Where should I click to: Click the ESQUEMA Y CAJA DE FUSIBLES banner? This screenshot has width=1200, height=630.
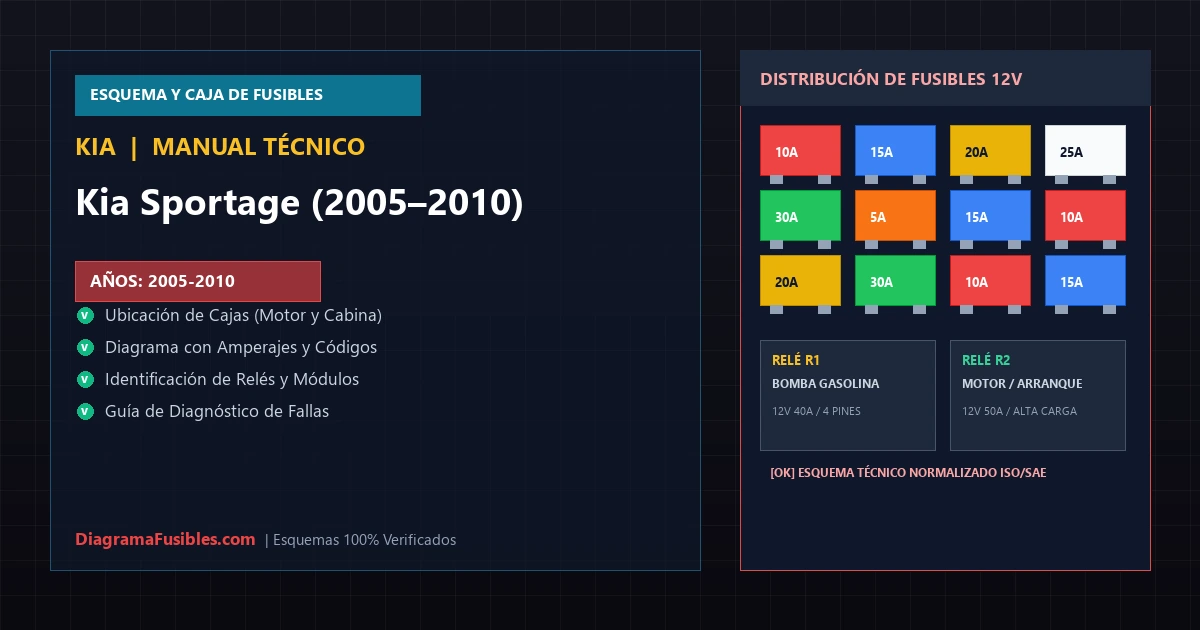[x=248, y=95]
